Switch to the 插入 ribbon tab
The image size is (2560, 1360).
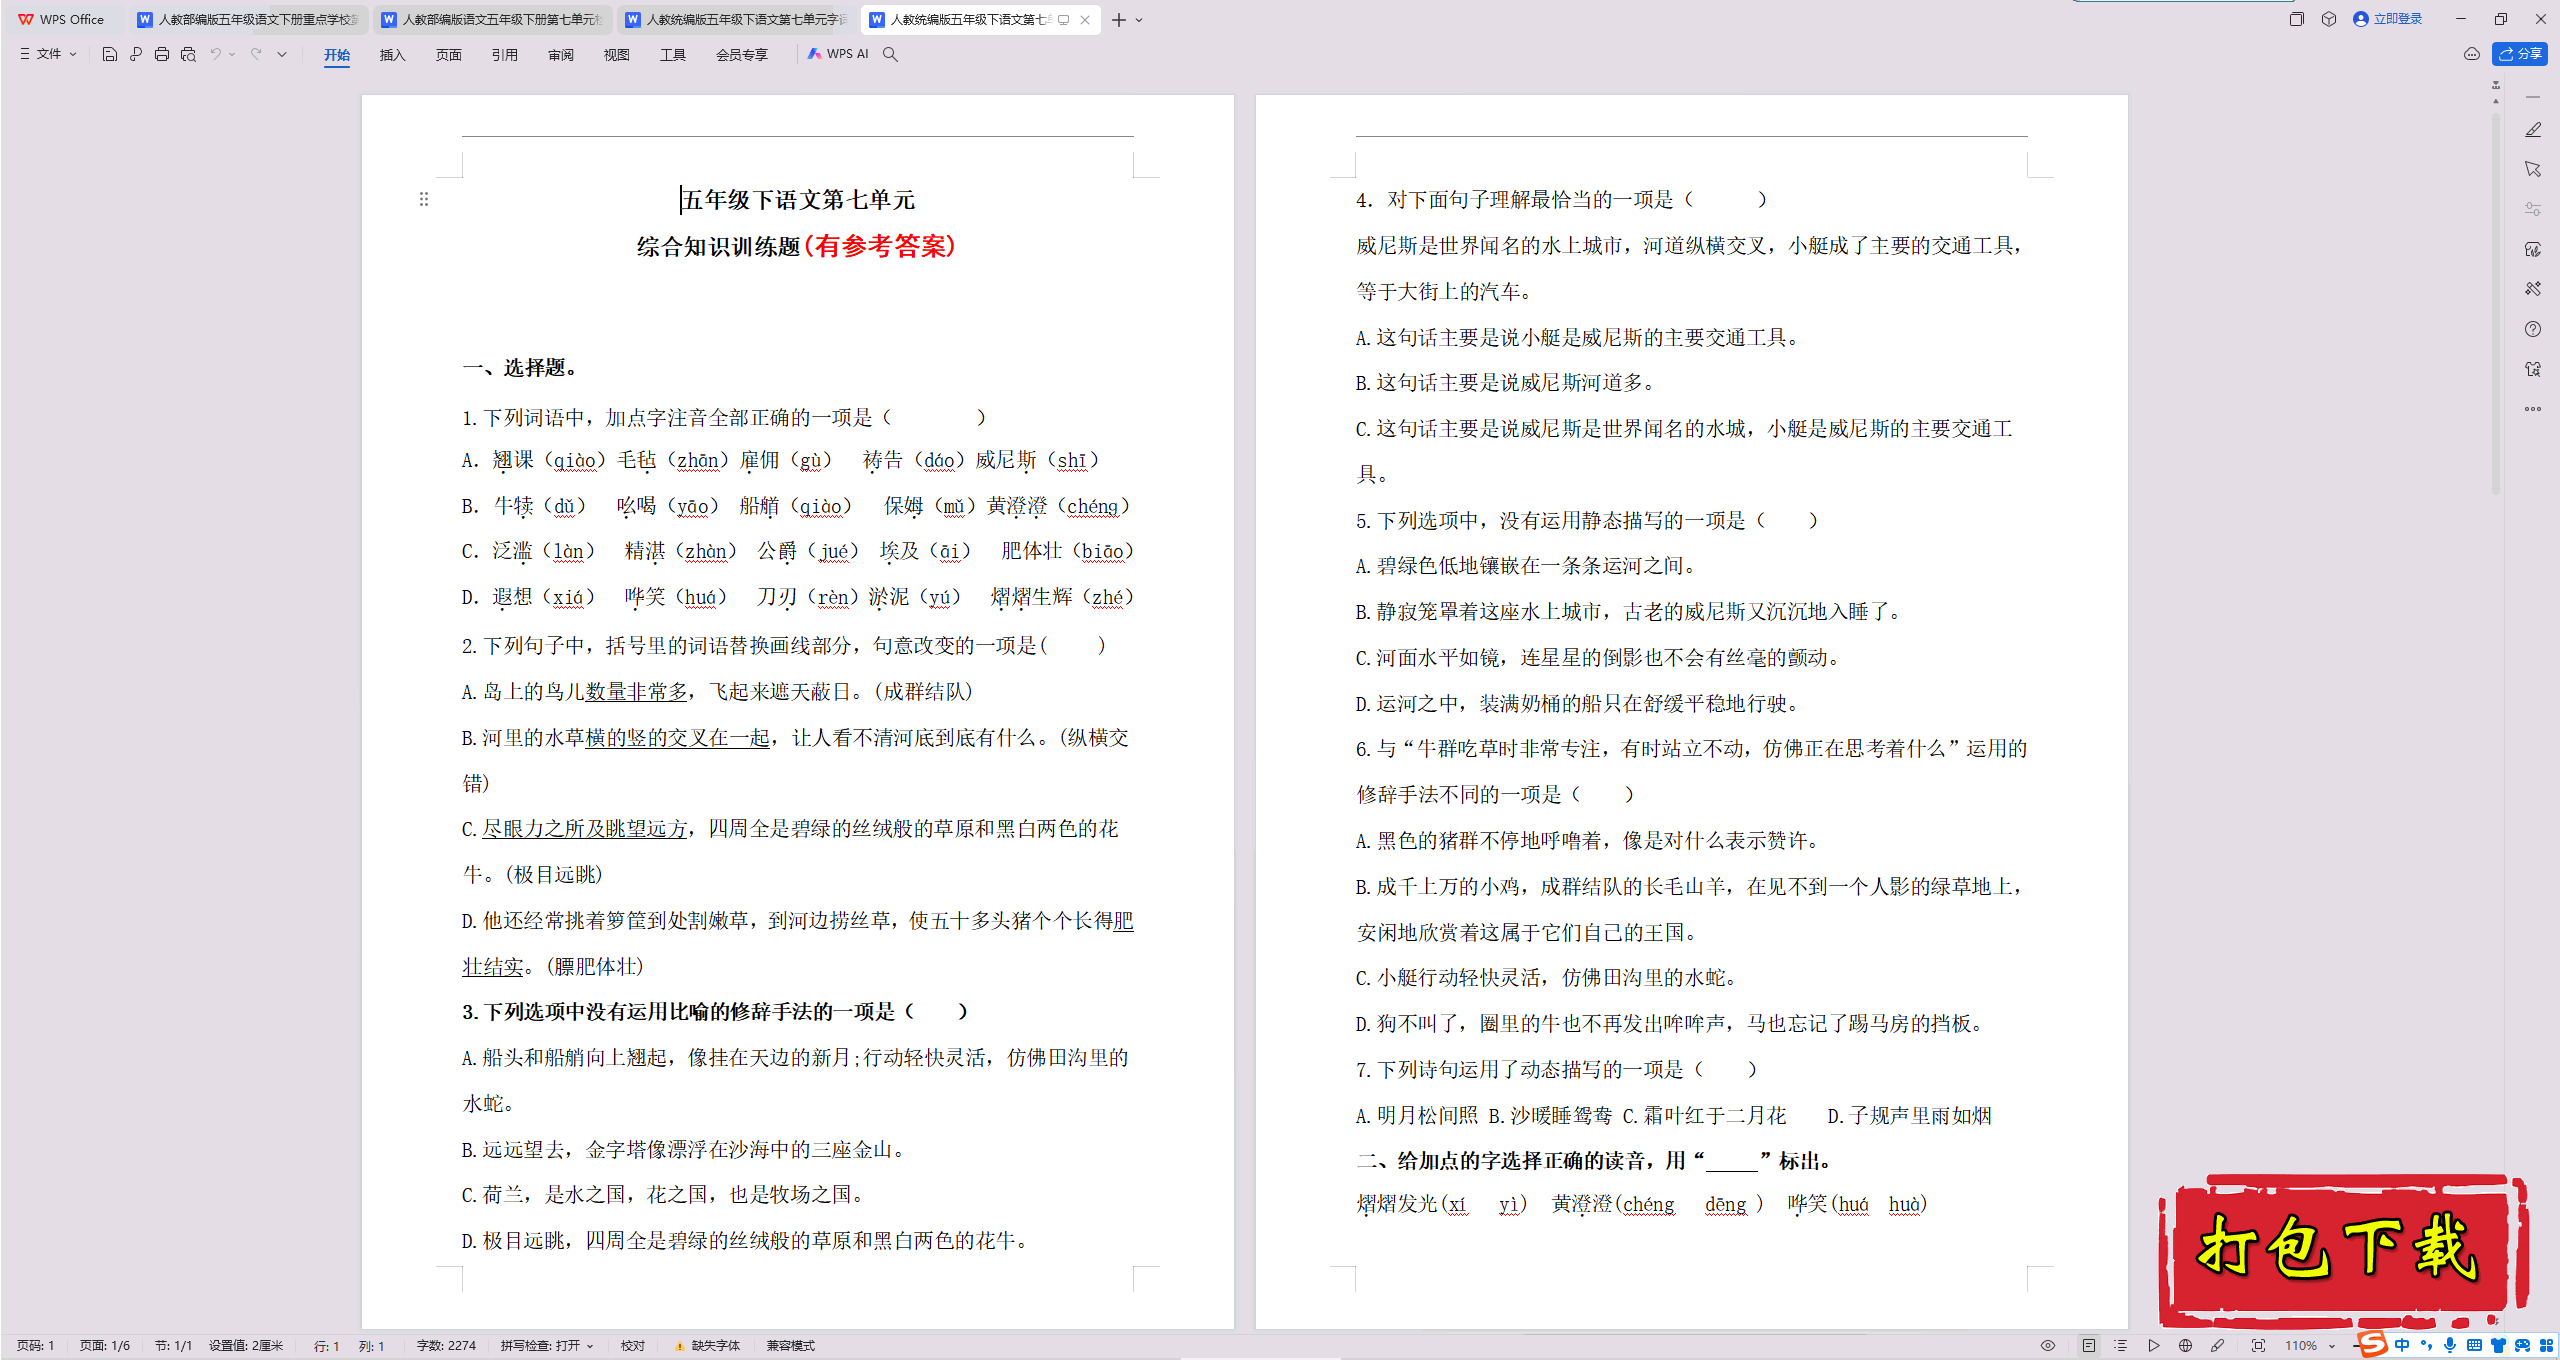point(392,55)
